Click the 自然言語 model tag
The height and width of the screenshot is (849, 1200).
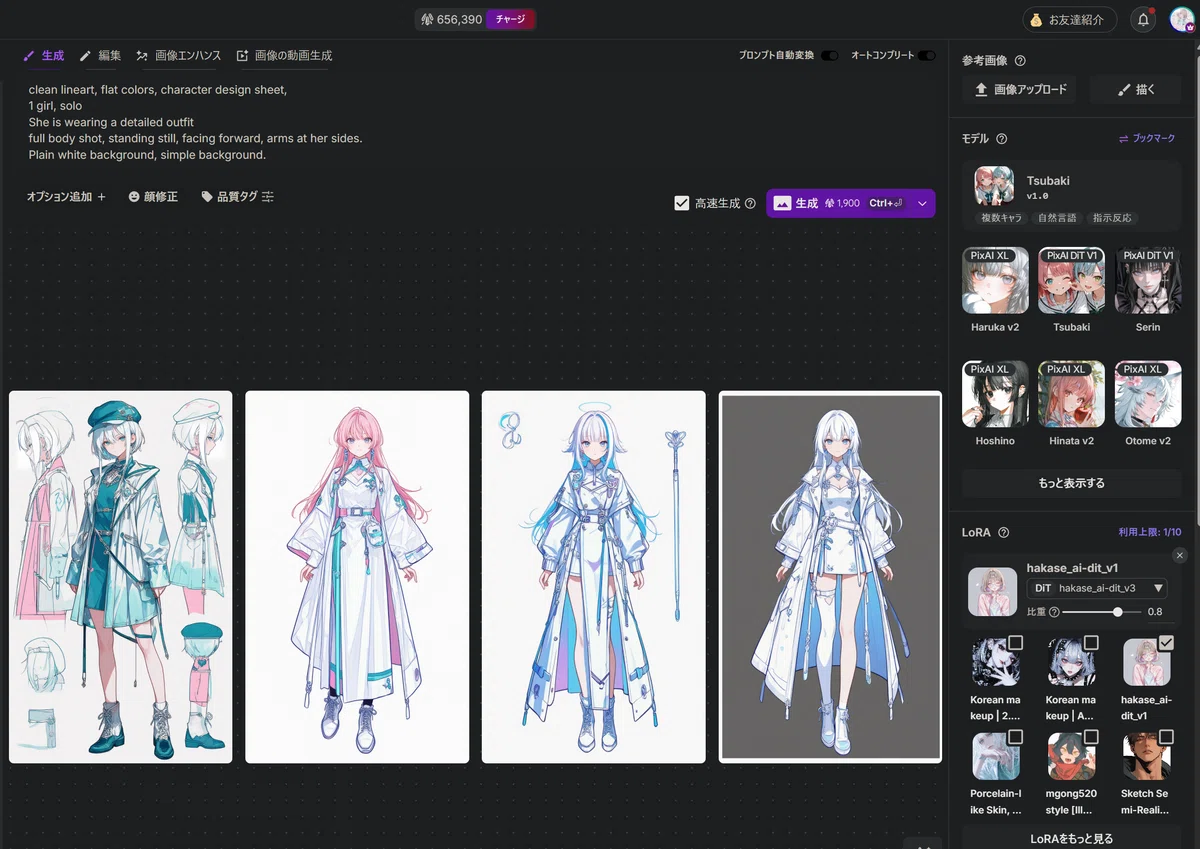click(x=1057, y=218)
